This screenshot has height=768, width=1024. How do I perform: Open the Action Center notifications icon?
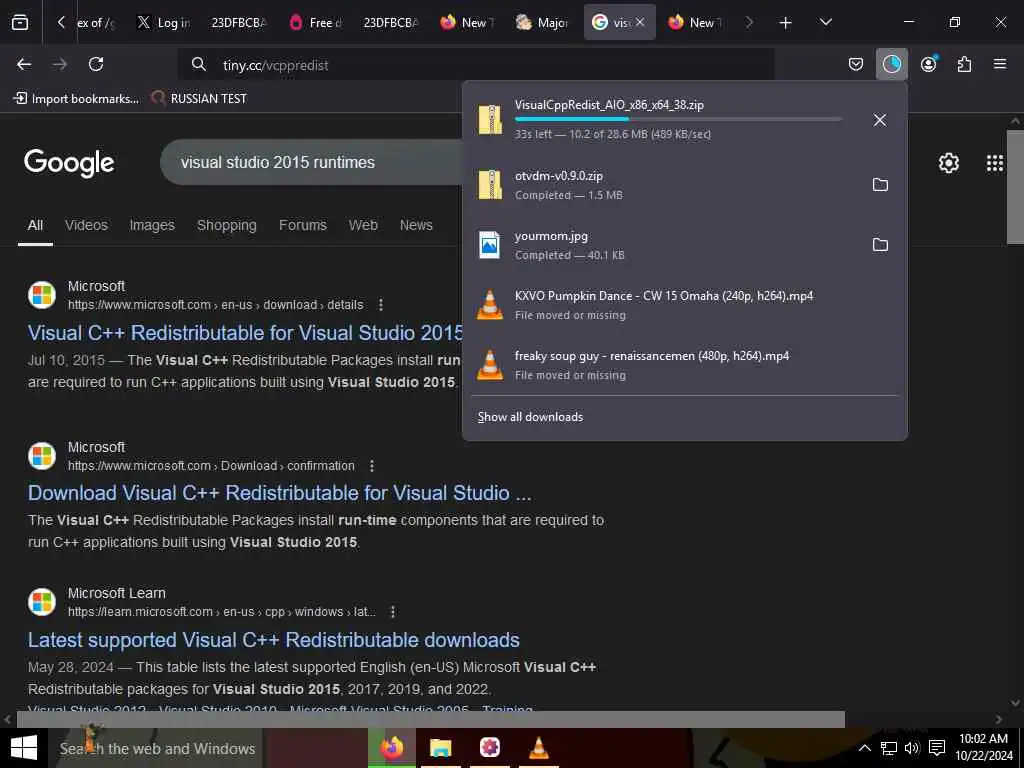937,748
